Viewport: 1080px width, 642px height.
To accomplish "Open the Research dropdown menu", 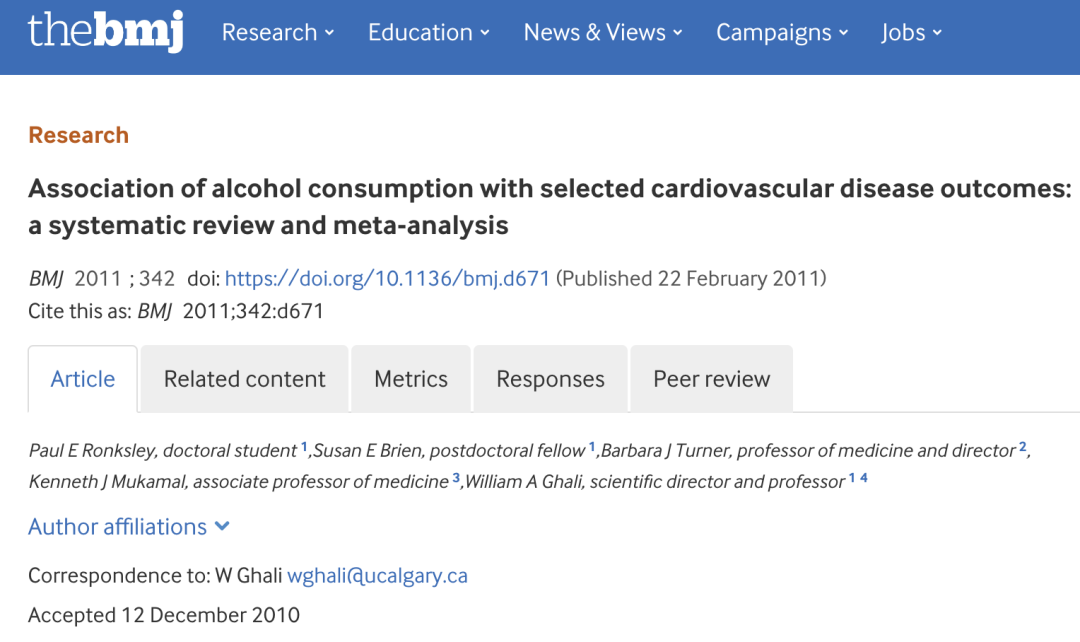I will click(278, 33).
